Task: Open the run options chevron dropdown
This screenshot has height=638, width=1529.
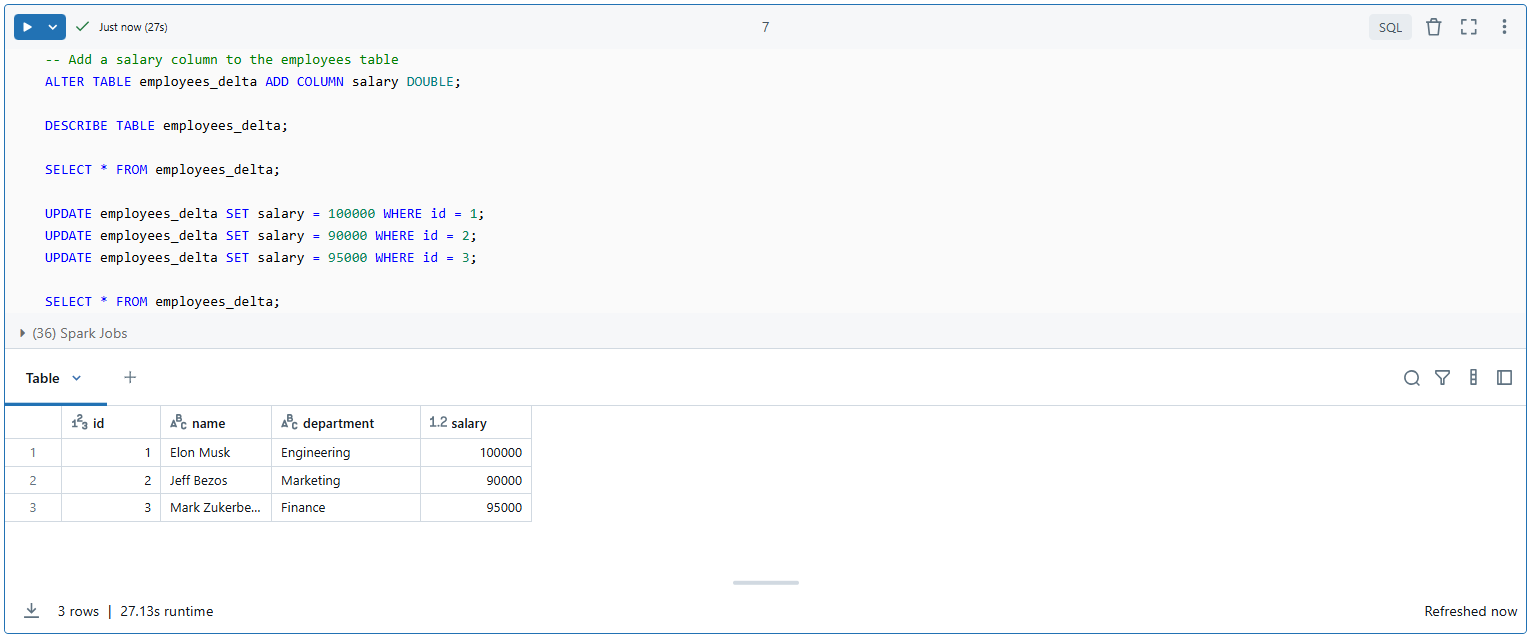Action: [52, 26]
